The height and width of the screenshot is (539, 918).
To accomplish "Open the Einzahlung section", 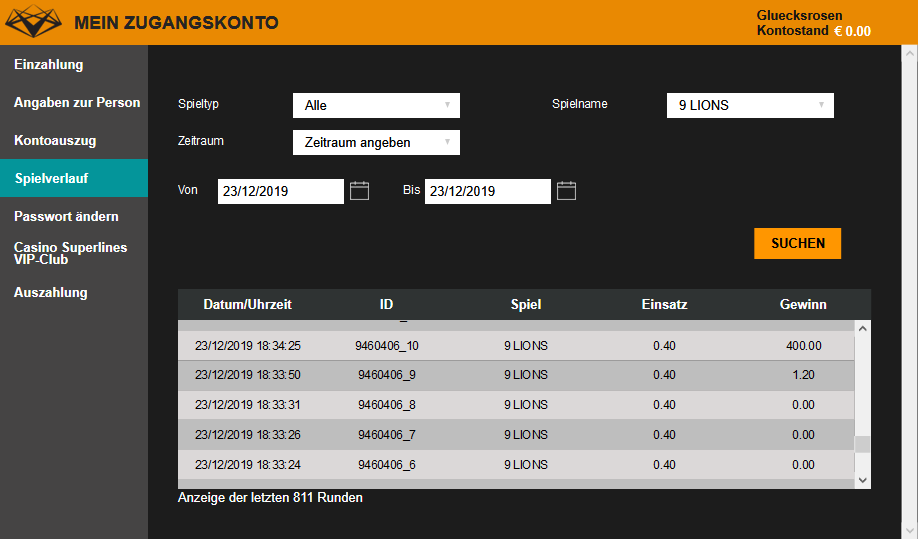I will click(49, 64).
